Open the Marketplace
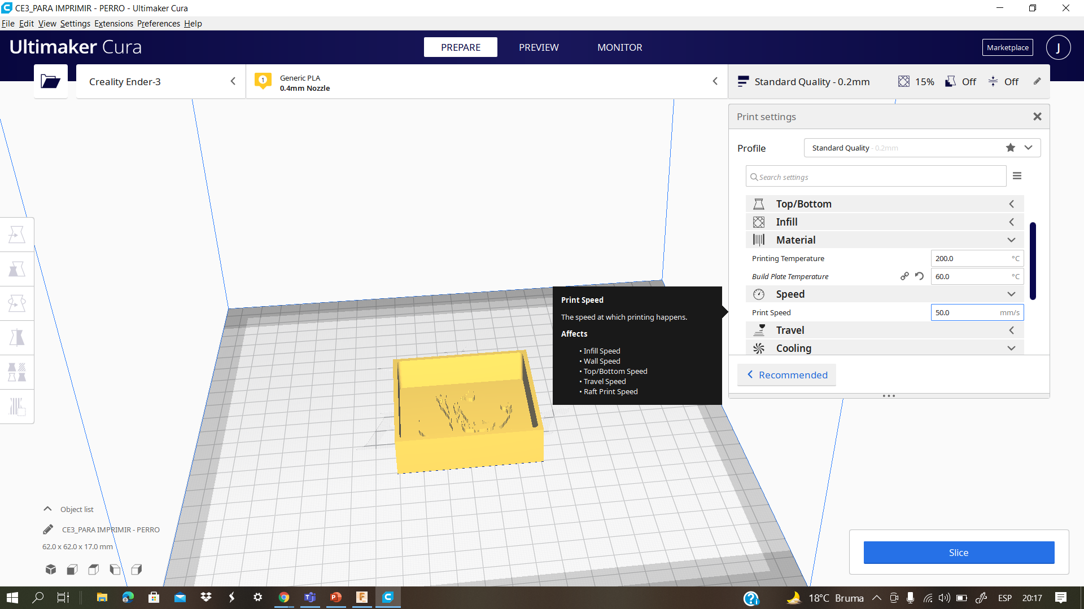Image resolution: width=1084 pixels, height=609 pixels. 1007,48
